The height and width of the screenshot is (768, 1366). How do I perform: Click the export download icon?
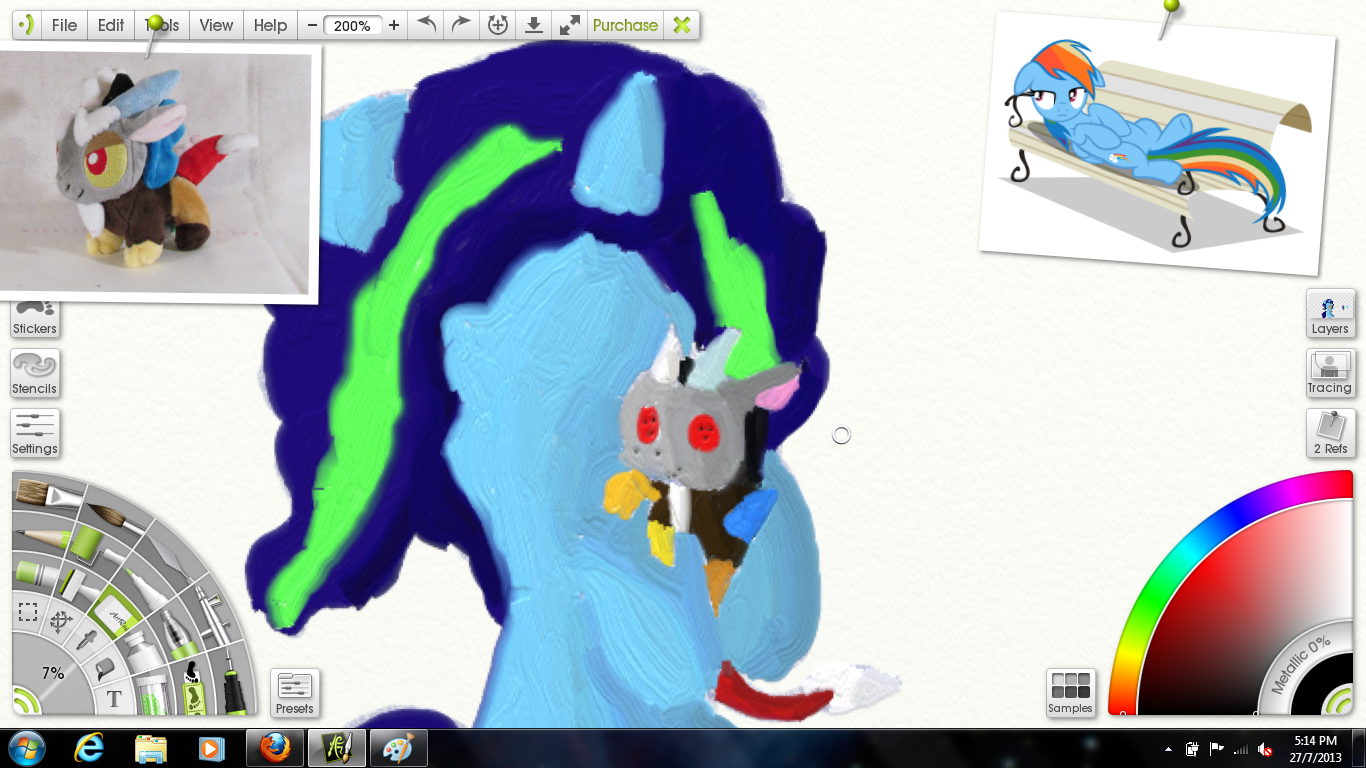pyautogui.click(x=534, y=25)
